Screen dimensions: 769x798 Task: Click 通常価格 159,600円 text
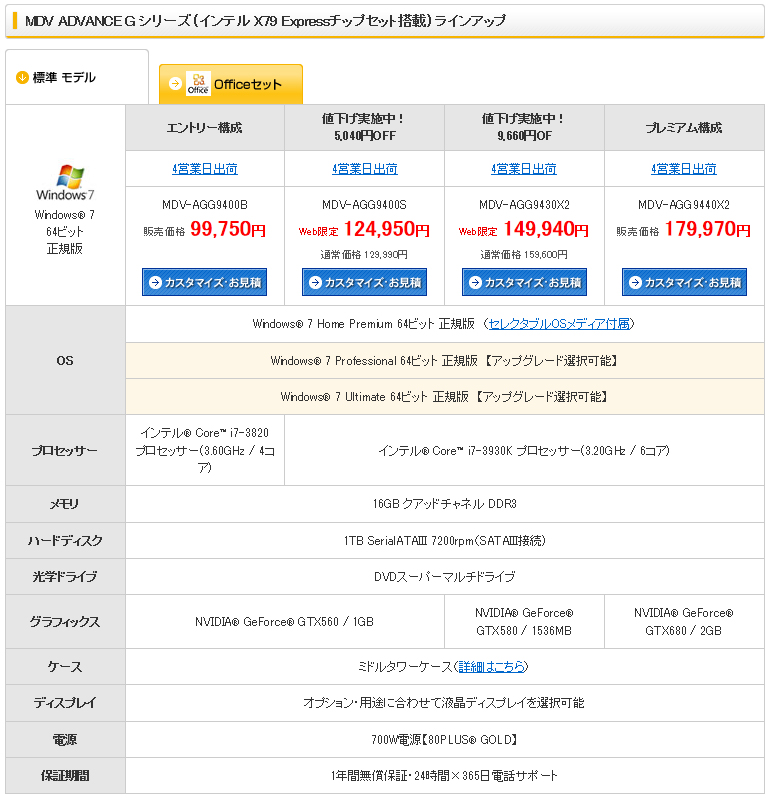pyautogui.click(x=524, y=254)
